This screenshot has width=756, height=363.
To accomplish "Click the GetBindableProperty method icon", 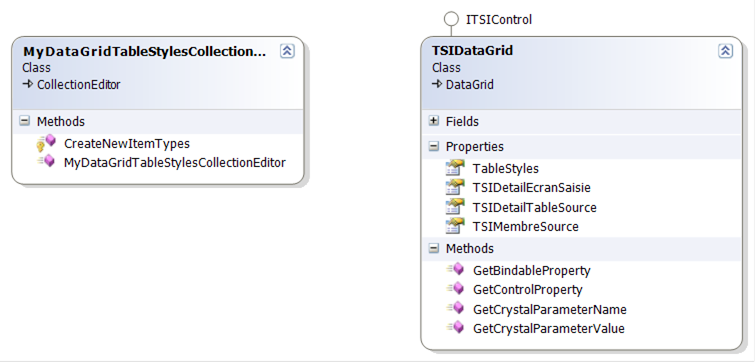I will tap(455, 269).
